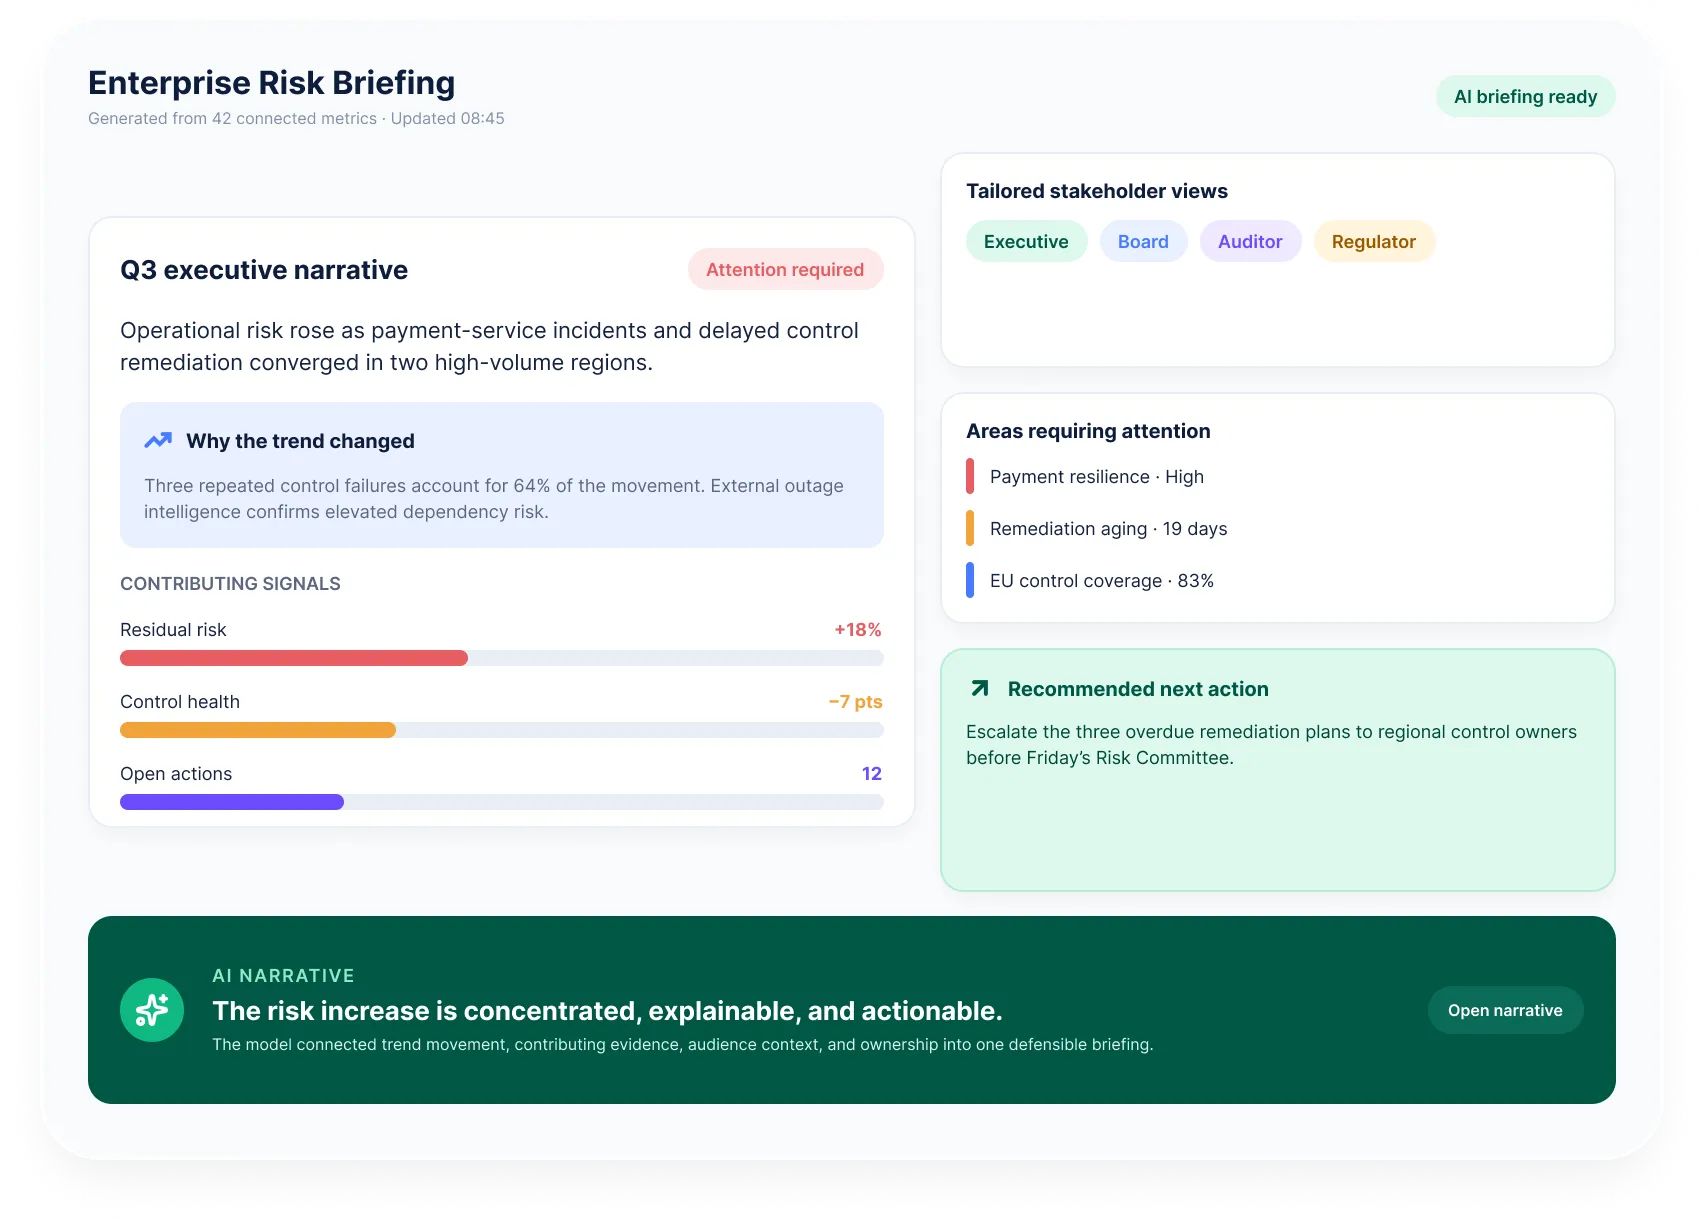Click the Generated from 42 connected metrics subtitle
Screen dimensions: 1704x1224
pos(296,118)
